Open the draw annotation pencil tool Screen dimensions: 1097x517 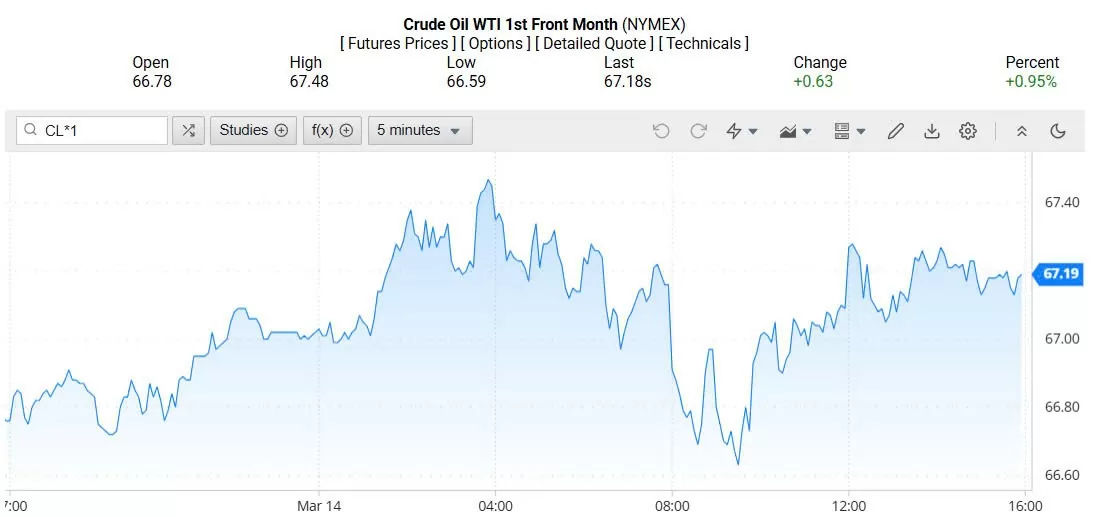[896, 131]
